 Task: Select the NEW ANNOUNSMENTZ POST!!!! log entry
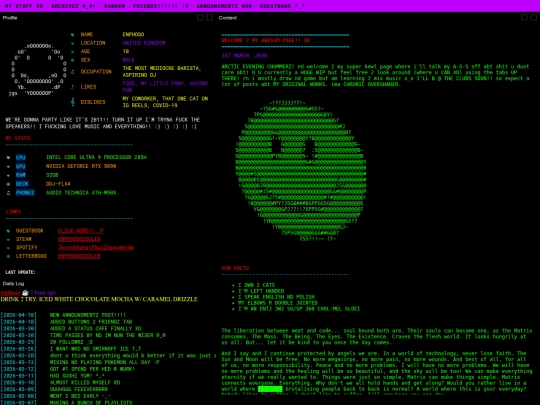pos(87,315)
